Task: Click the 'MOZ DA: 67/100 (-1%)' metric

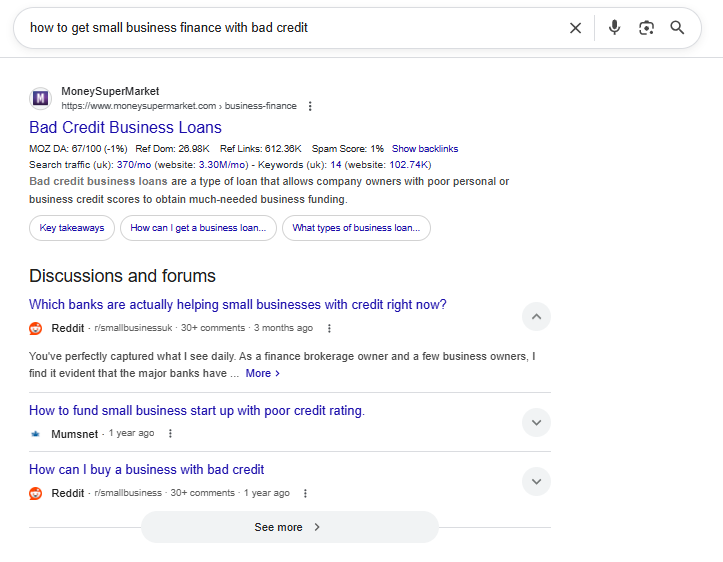Action: click(78, 148)
